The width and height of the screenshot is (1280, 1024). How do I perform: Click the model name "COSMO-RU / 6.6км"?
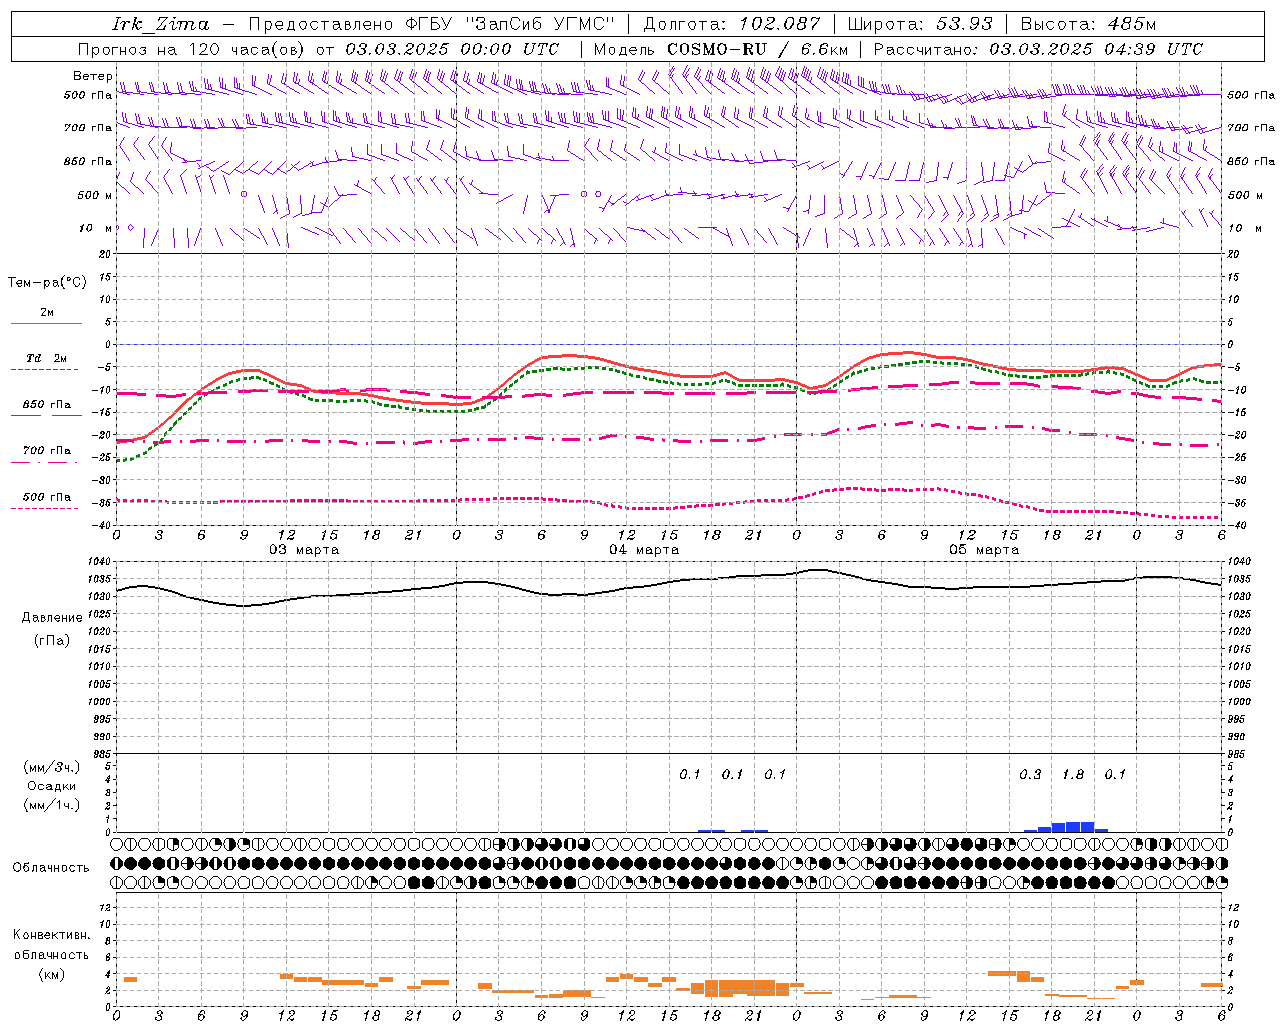point(757,49)
